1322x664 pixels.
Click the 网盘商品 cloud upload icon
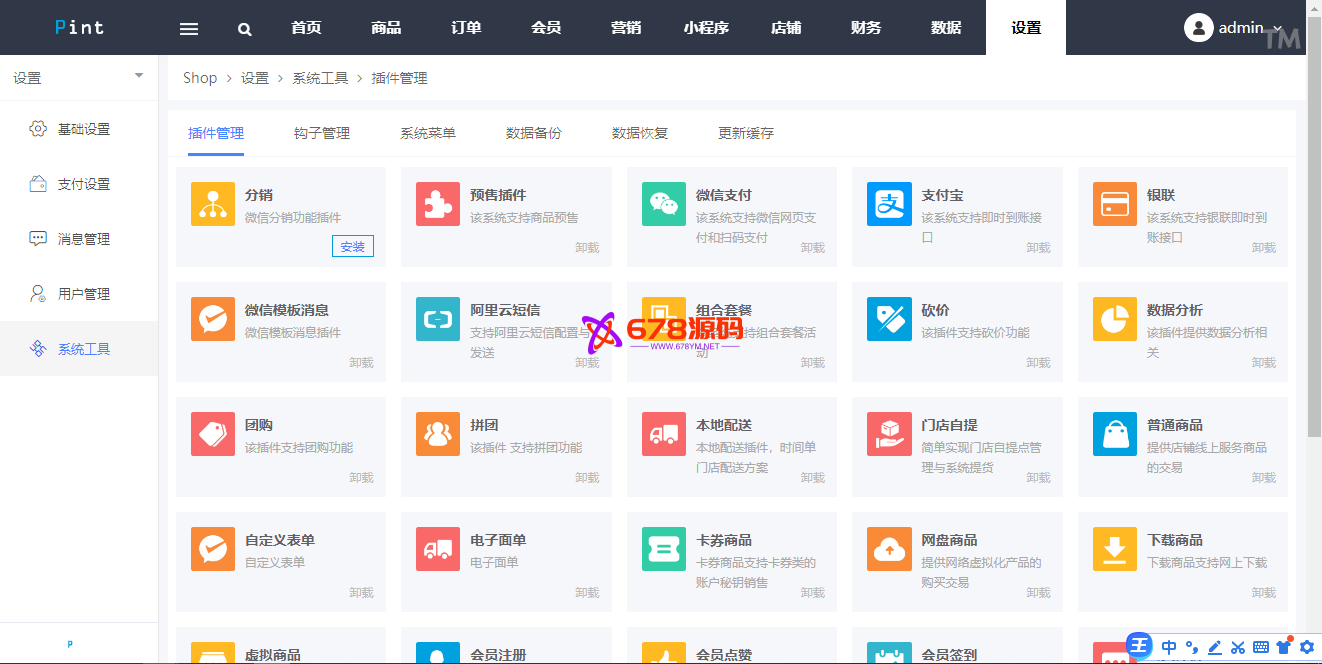pyautogui.click(x=889, y=549)
